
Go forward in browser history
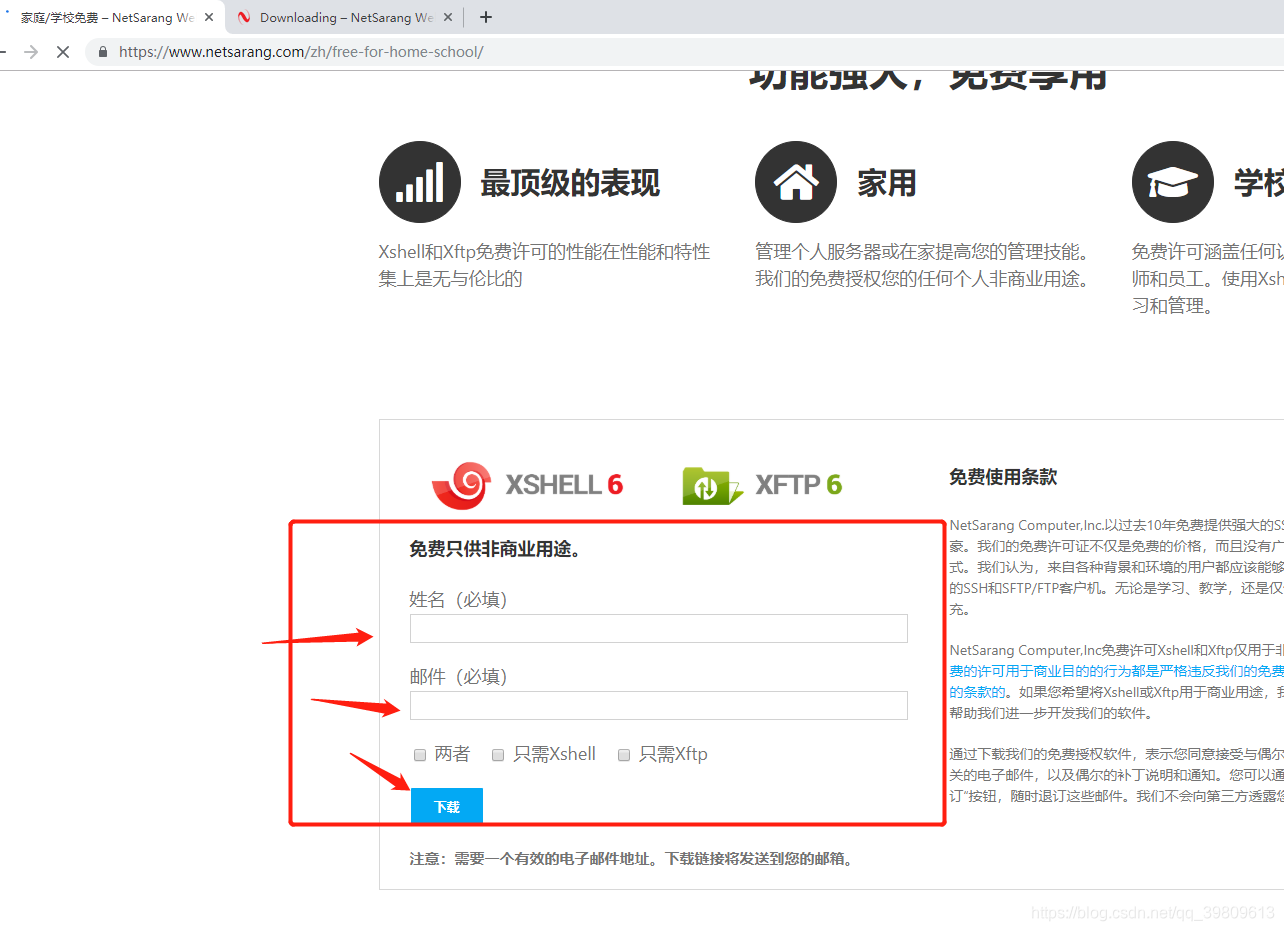tap(30, 52)
